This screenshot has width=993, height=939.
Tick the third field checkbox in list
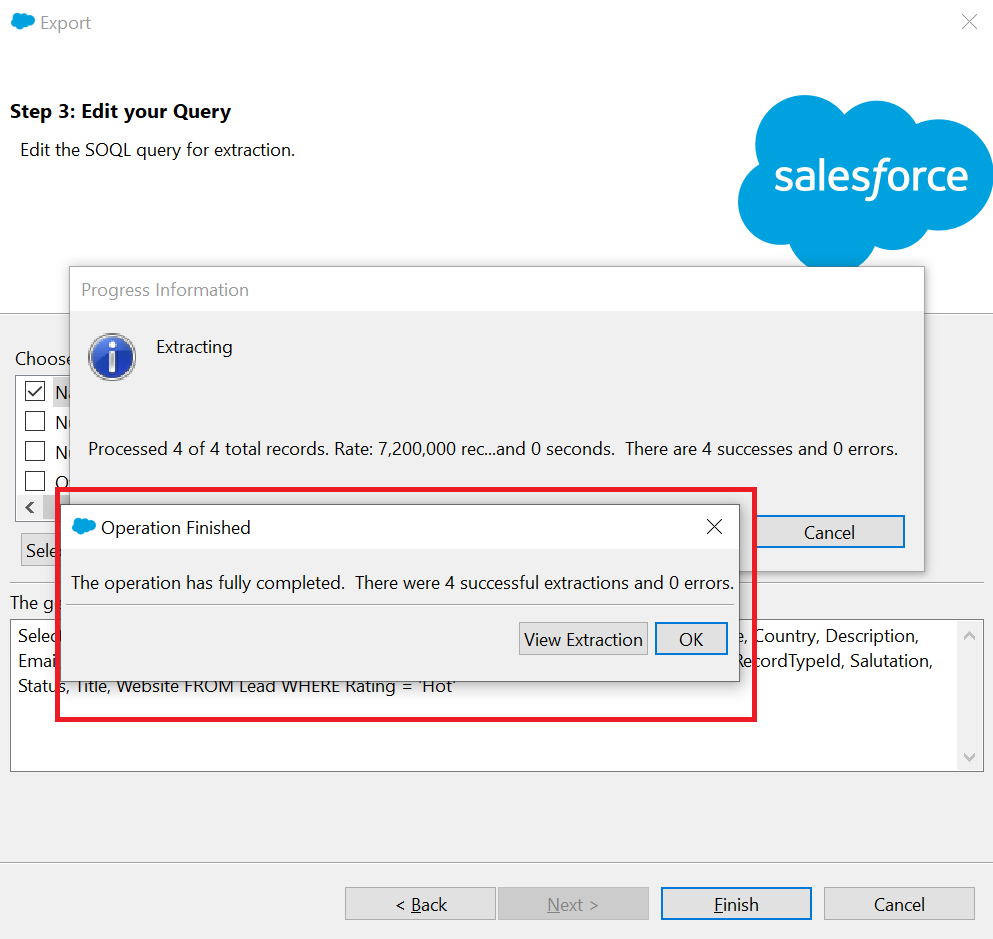pyautogui.click(x=35, y=451)
